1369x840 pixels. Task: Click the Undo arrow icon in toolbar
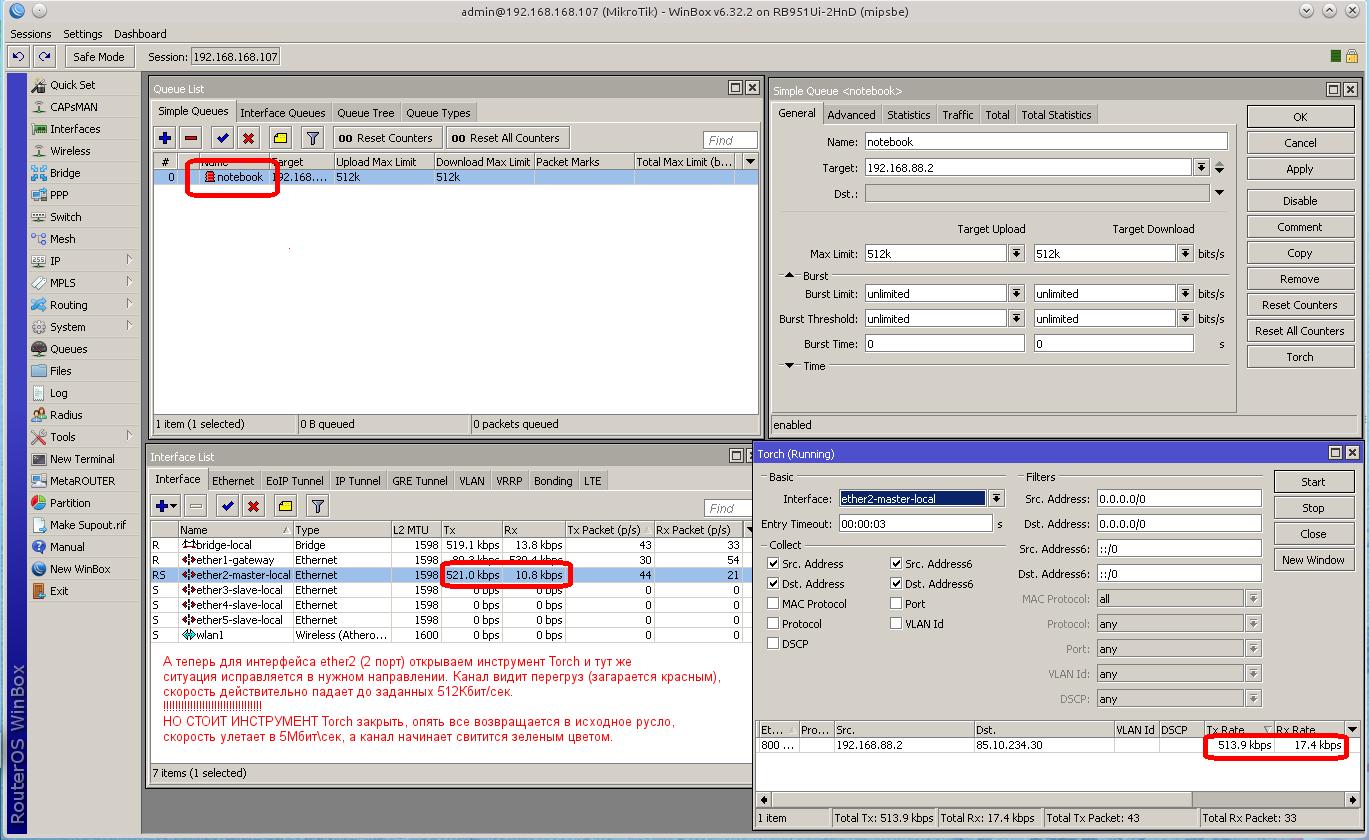tap(18, 57)
